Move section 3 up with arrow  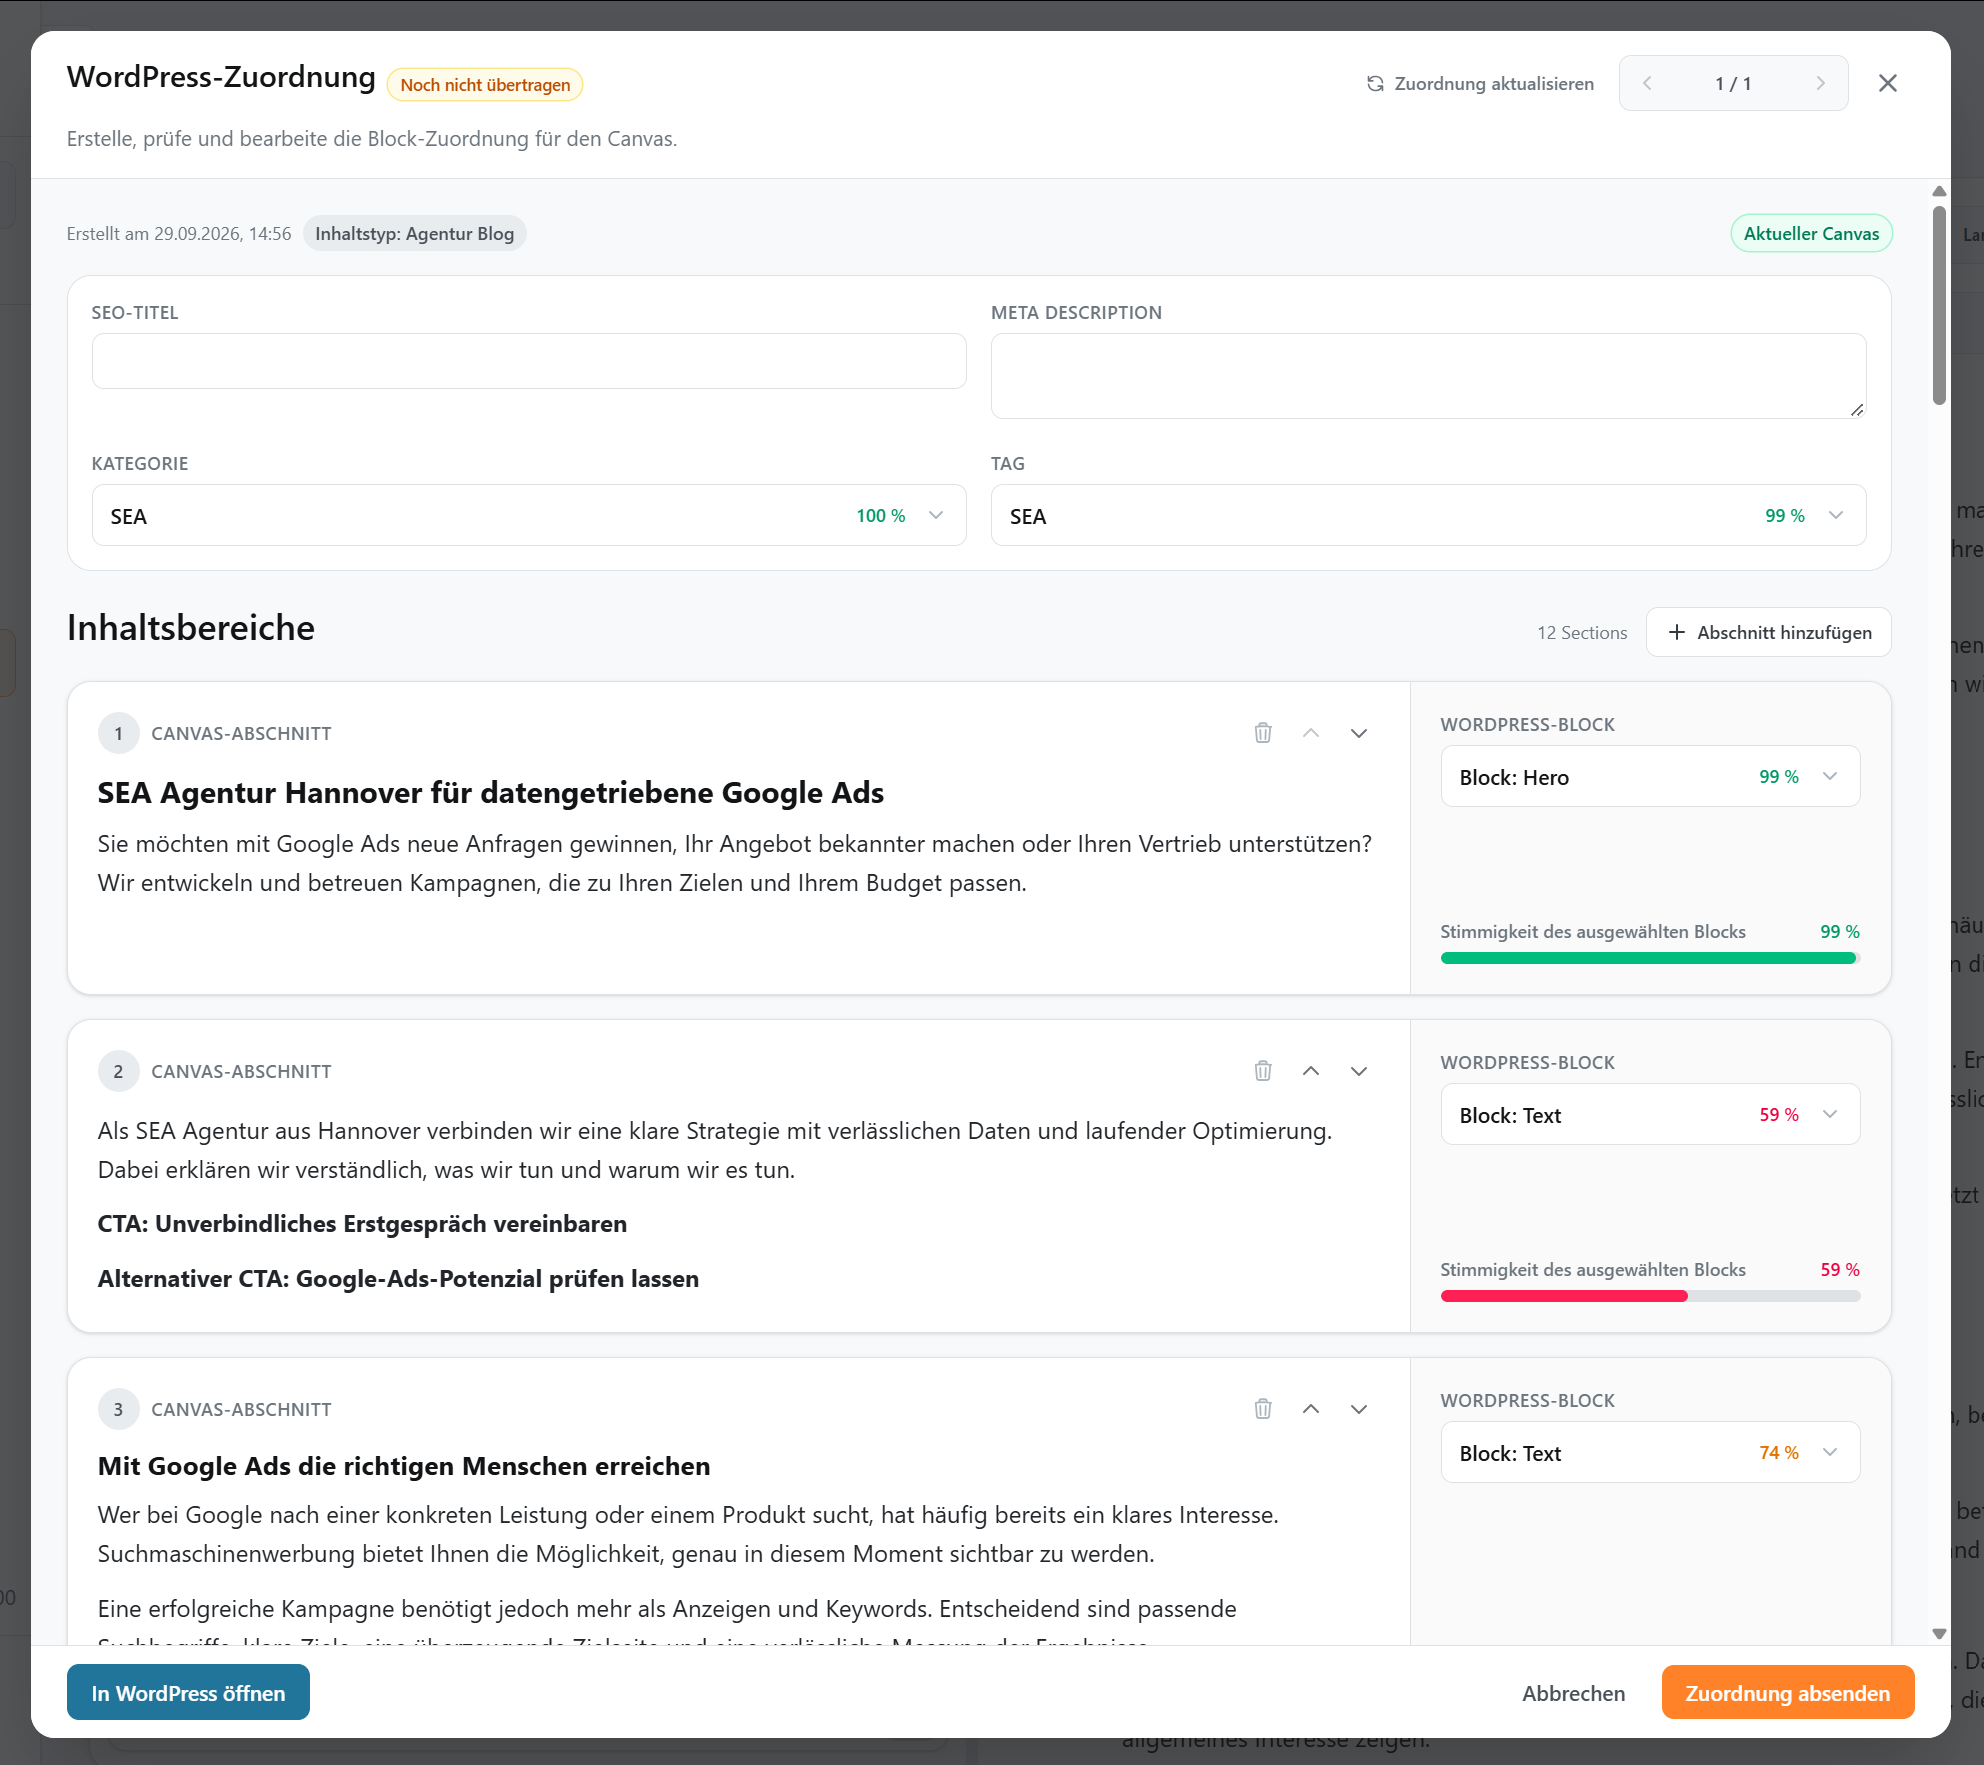(x=1311, y=1409)
